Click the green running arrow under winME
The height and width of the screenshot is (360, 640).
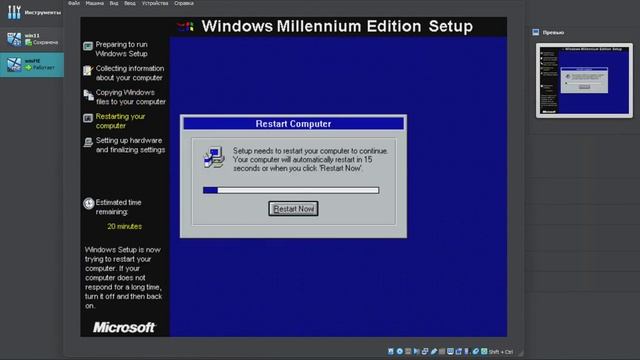(x=28, y=68)
